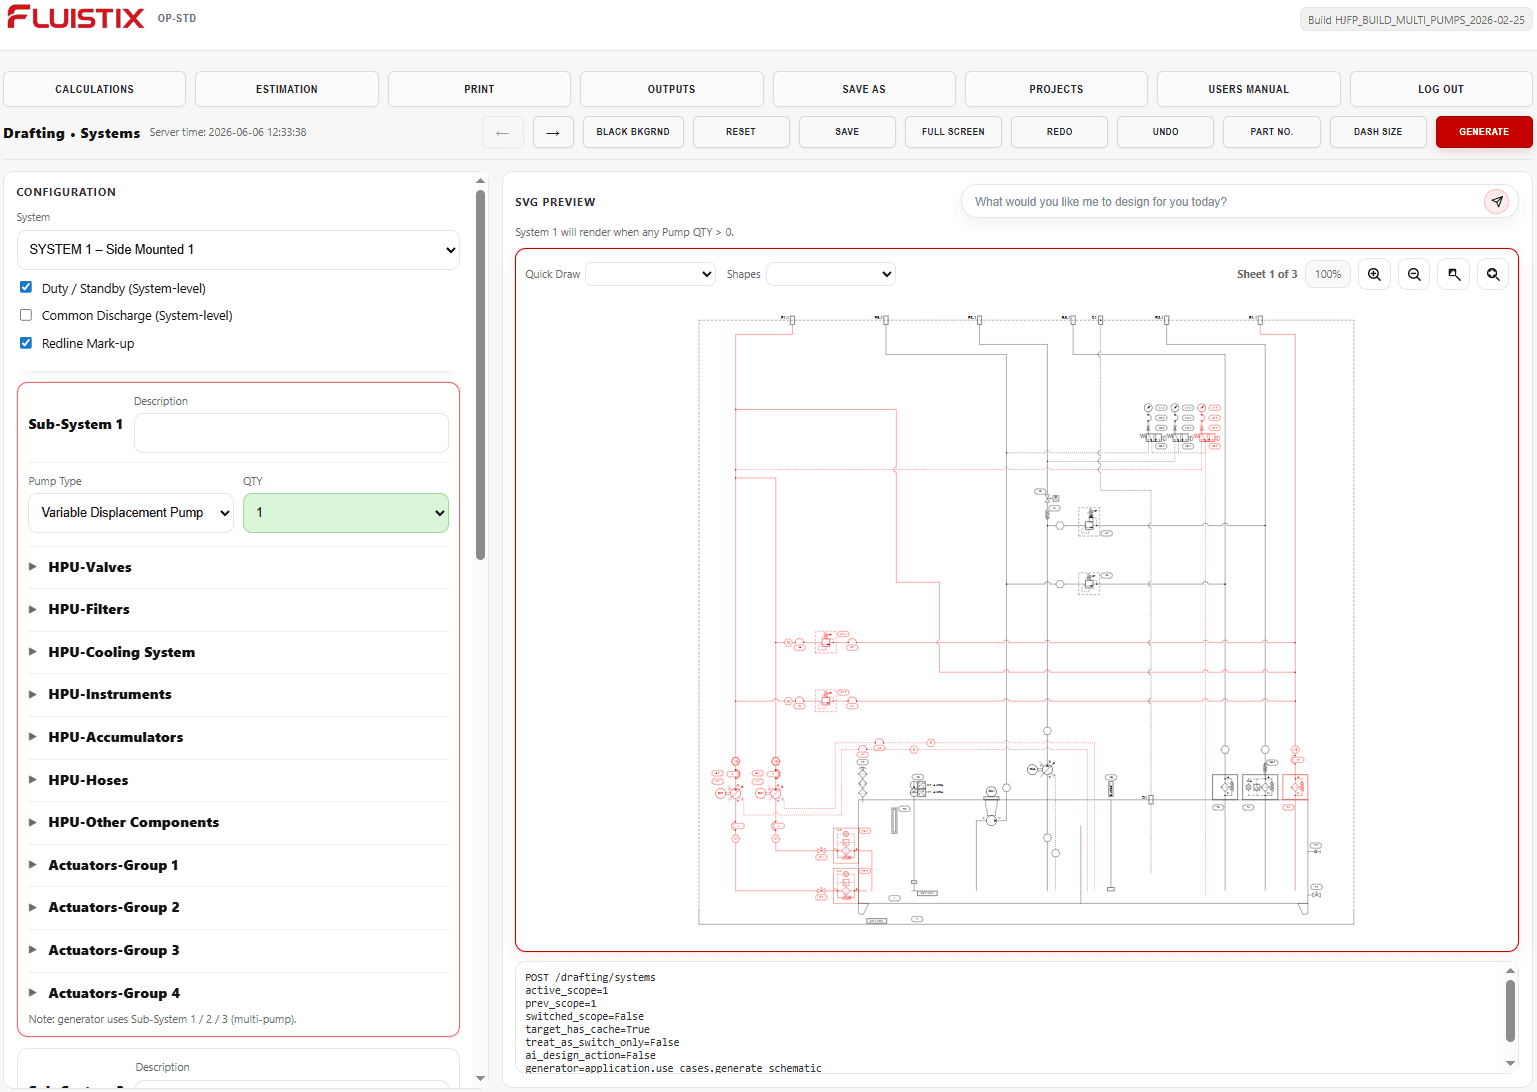Click the Build HJFP_BUILD_MULTI_PUMPS label
The width and height of the screenshot is (1537, 1092).
1416,19
